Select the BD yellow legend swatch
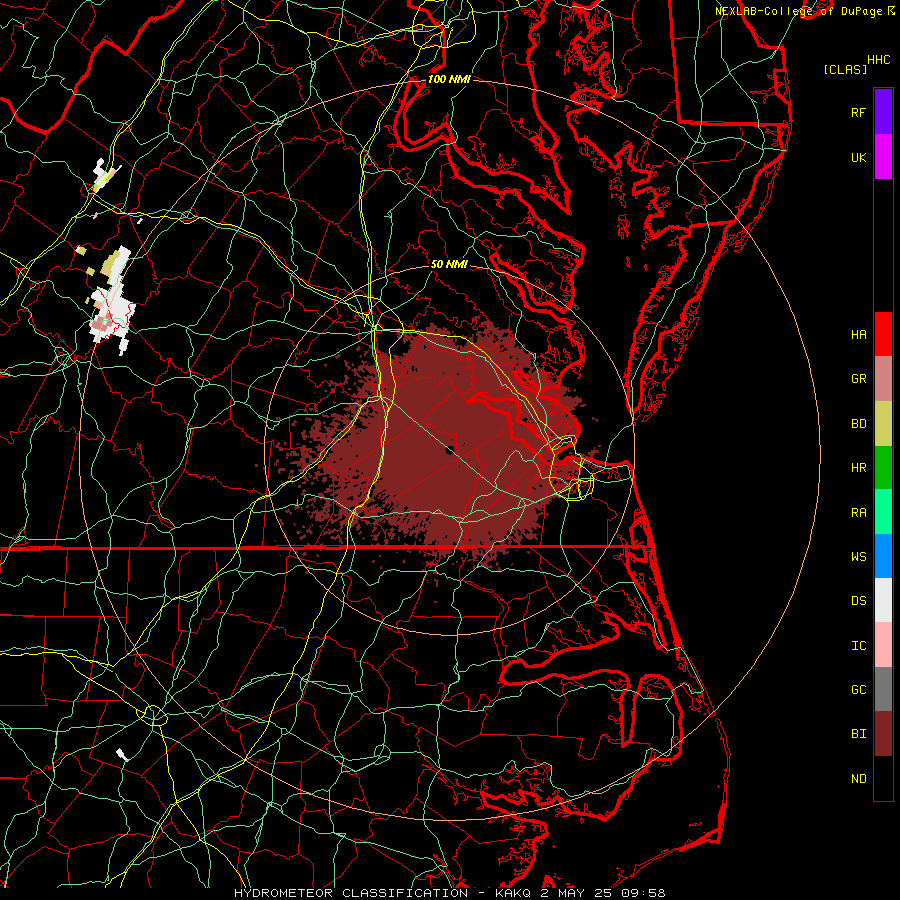 (883, 424)
